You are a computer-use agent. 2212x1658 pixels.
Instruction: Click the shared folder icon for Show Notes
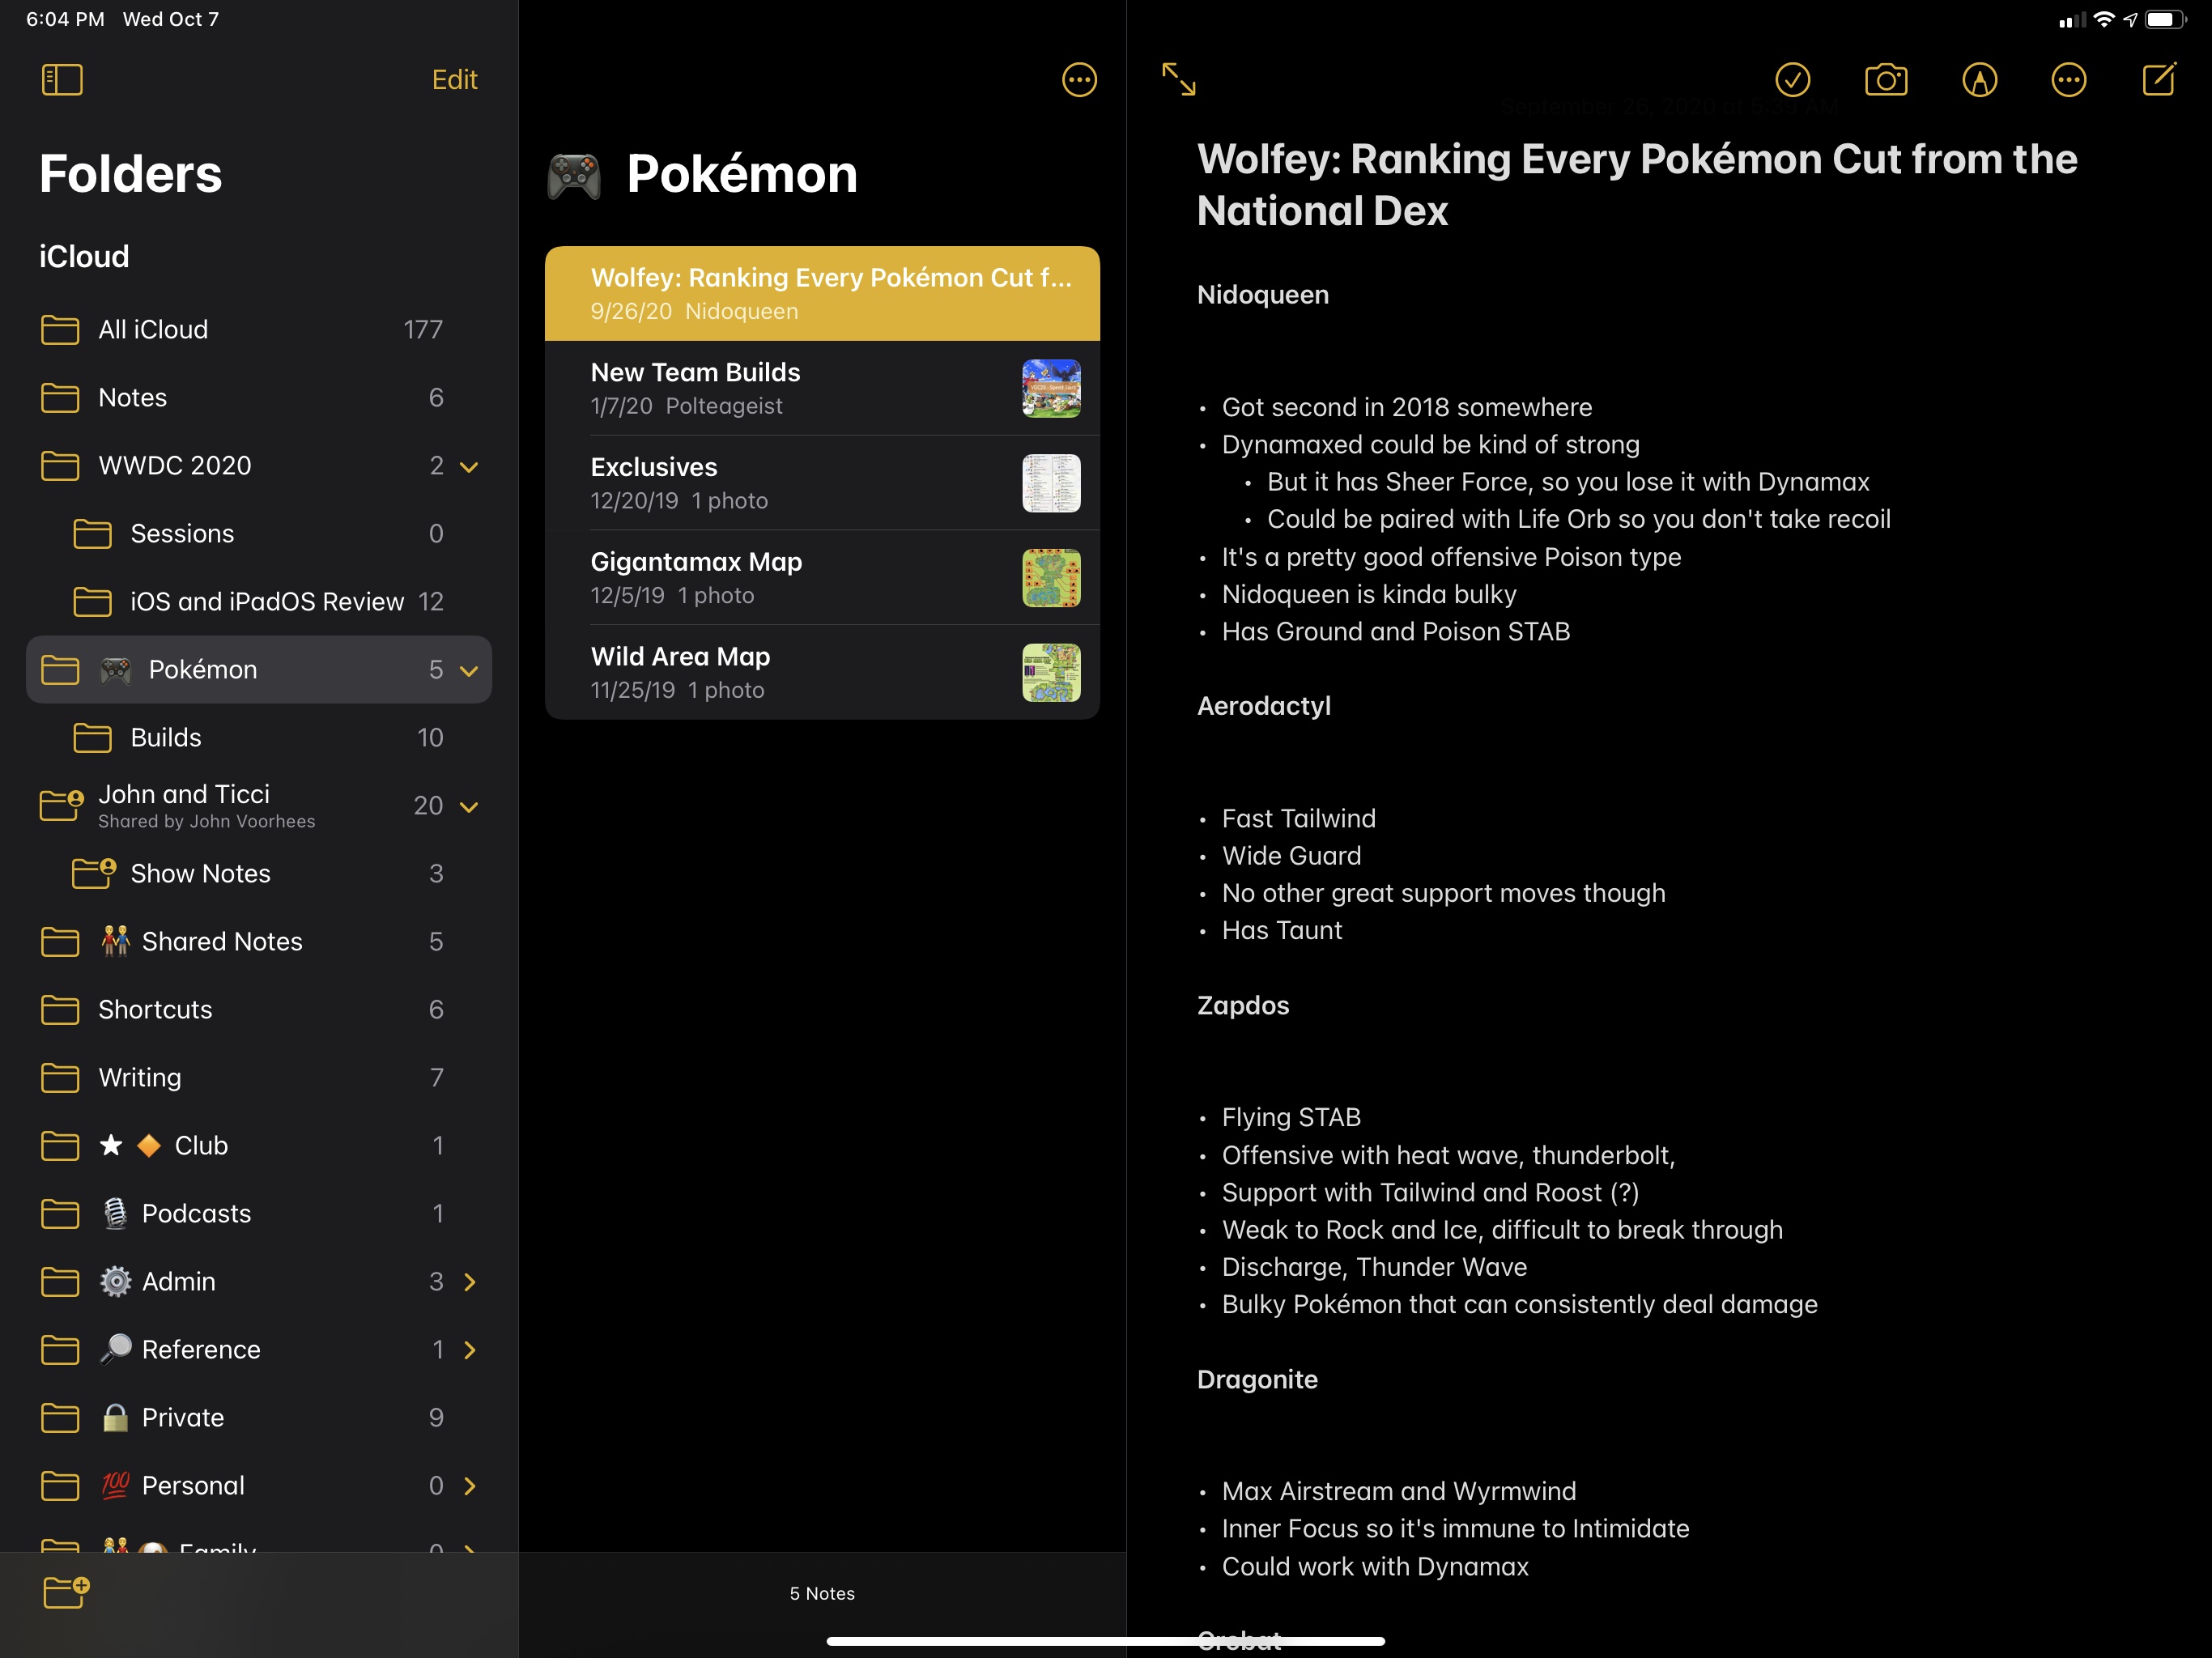coord(94,873)
